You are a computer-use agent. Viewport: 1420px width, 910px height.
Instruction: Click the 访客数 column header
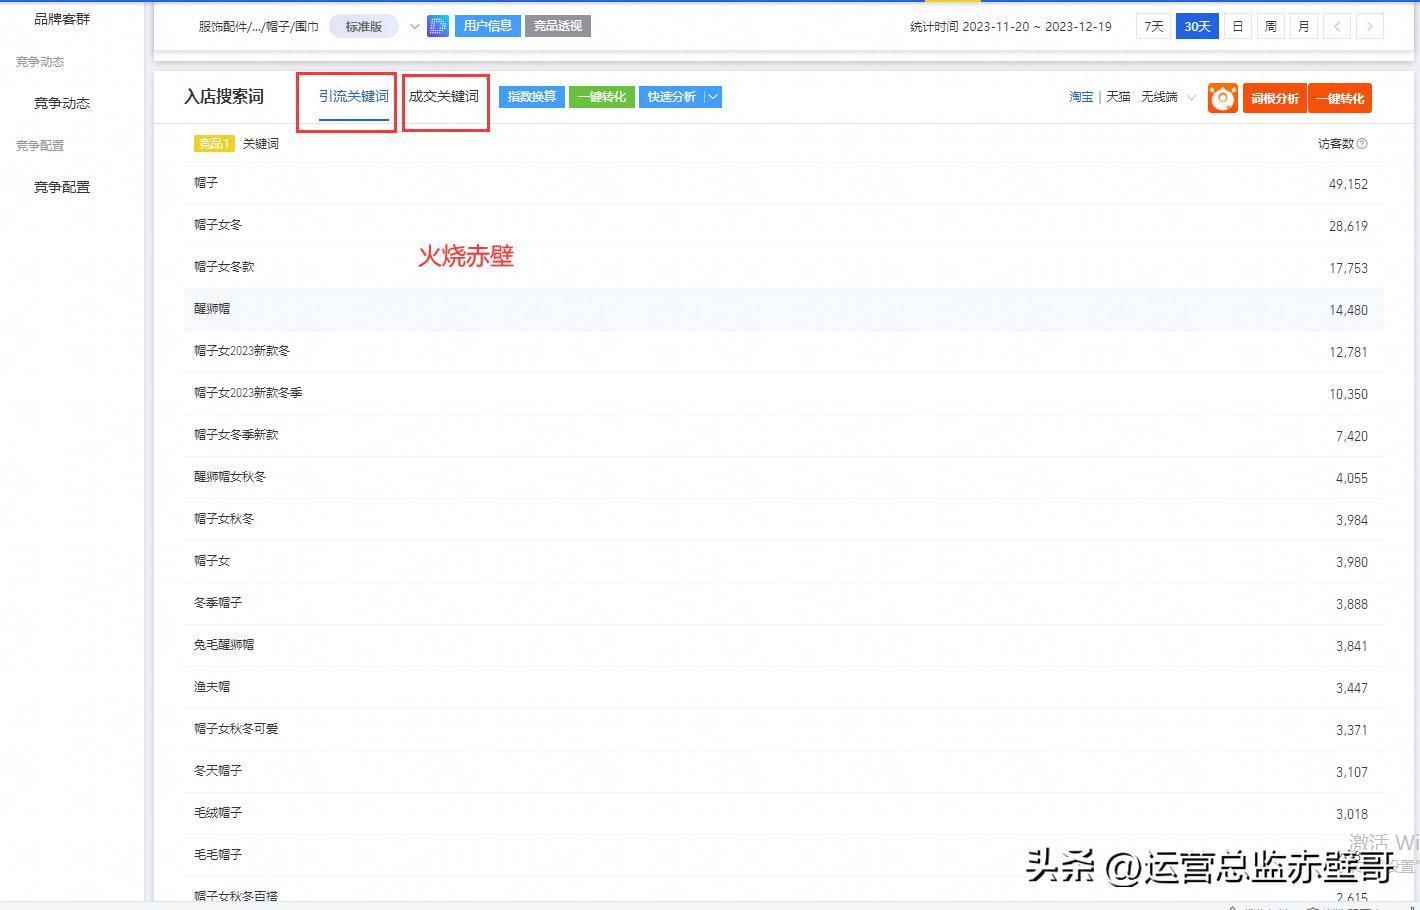point(1336,144)
